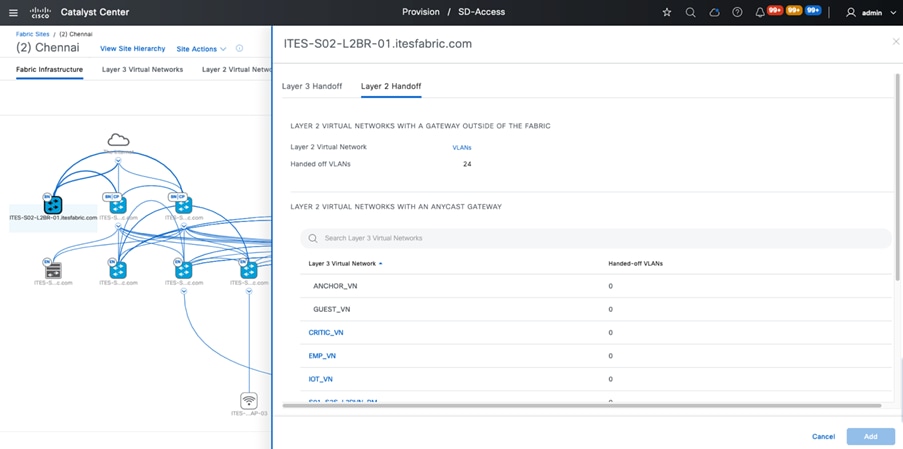Viewport: 903px width, 449px height.
Task: Click the VLANs link
Action: 462,147
